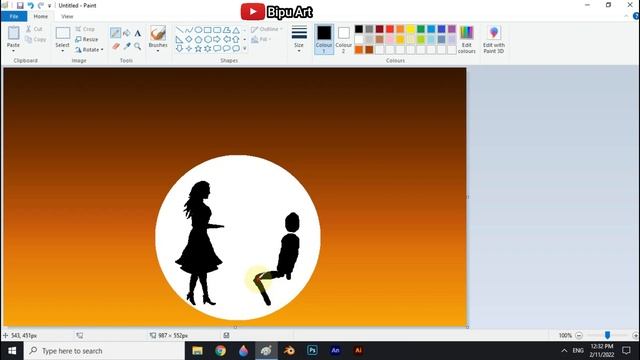This screenshot has height=360, width=640.
Task: Expand the Brushes dropdown arrow
Action: coord(158,51)
